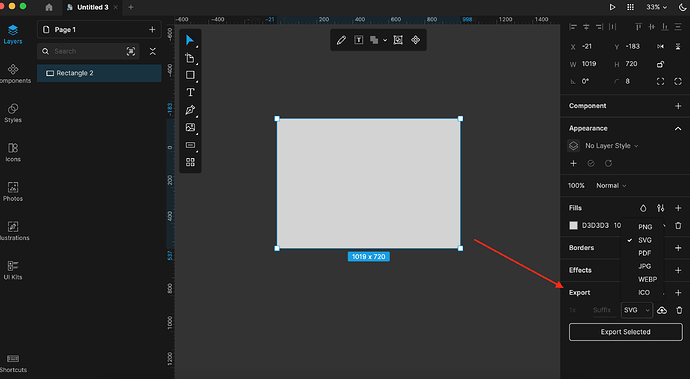Select the Artboard/frame tool

pos(190,58)
